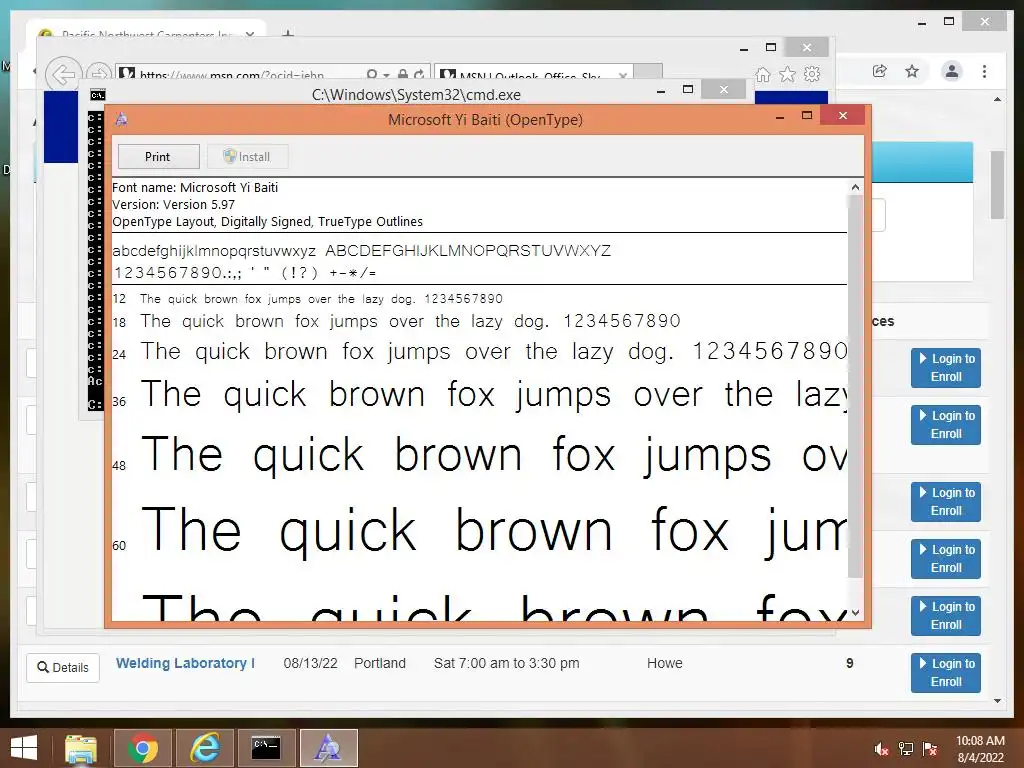Click the Internet Explorer refresh icon
This screenshot has height=768, width=1024.
click(419, 75)
